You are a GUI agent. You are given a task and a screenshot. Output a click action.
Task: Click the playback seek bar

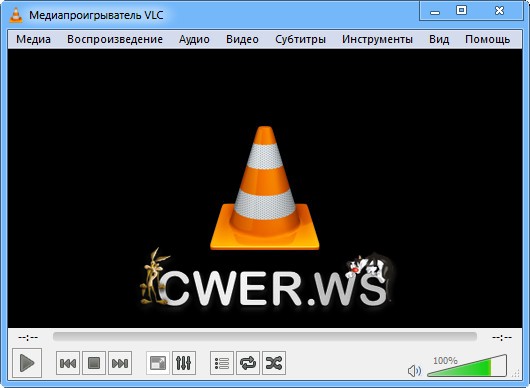click(265, 337)
